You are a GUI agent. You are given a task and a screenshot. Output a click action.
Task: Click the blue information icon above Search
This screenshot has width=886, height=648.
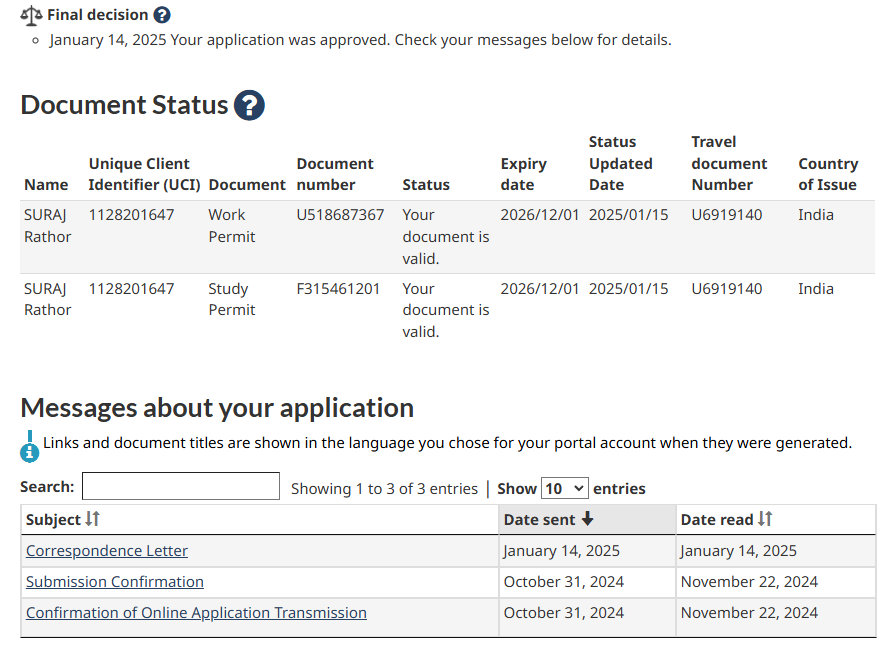point(30,446)
